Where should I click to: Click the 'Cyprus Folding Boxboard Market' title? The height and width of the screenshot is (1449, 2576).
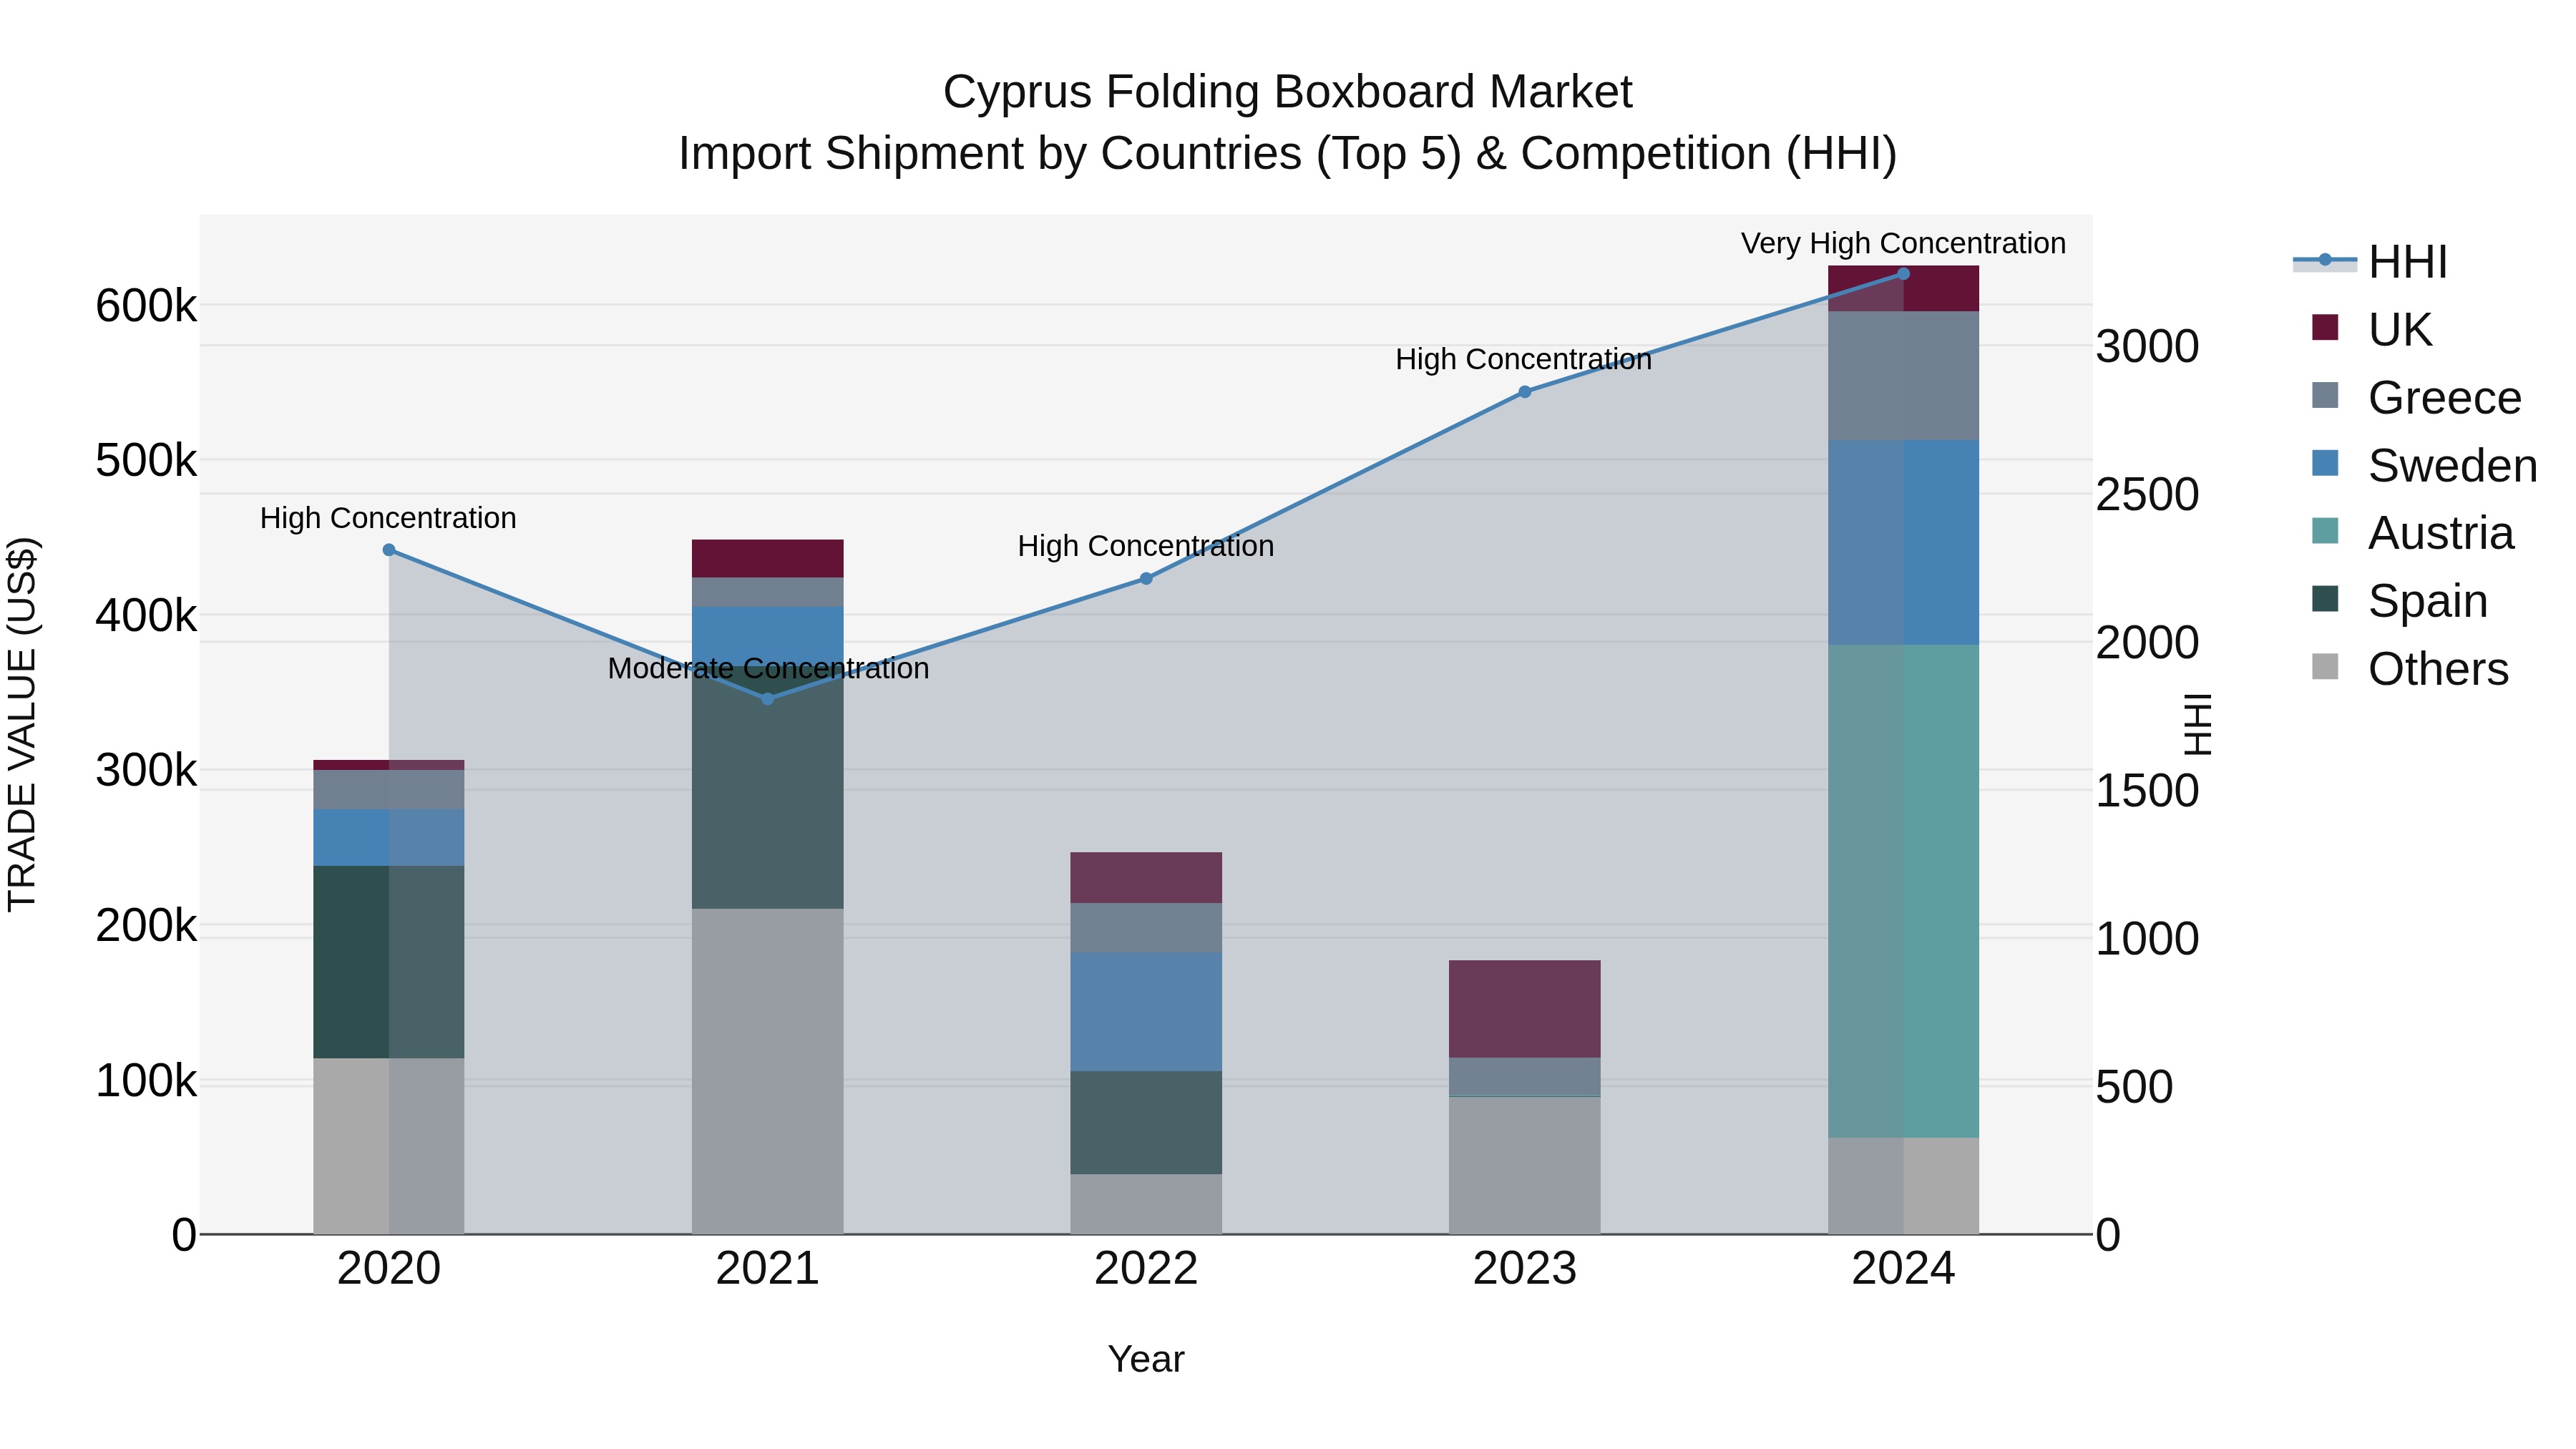point(1288,92)
